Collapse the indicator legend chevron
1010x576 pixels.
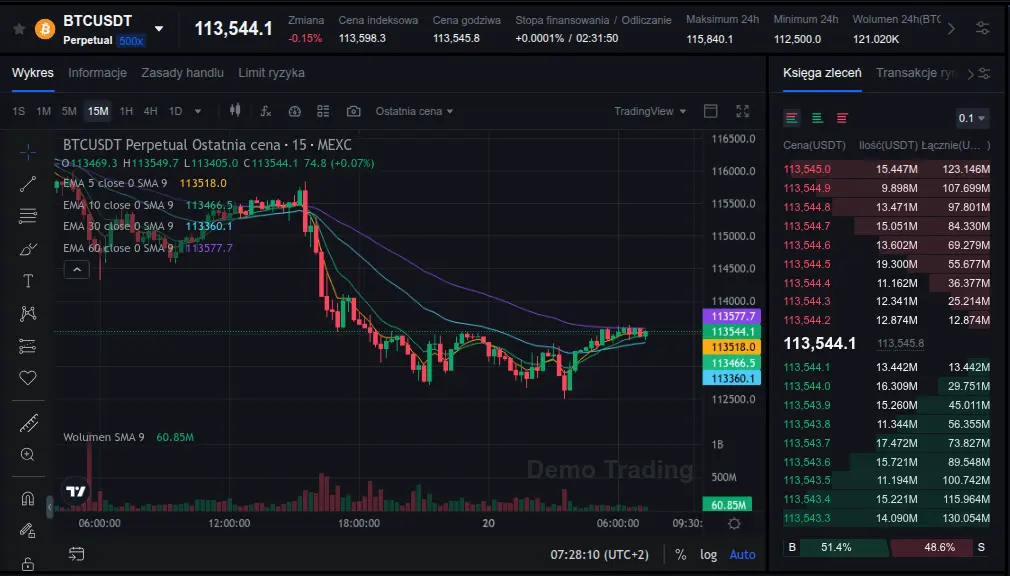[x=77, y=269]
